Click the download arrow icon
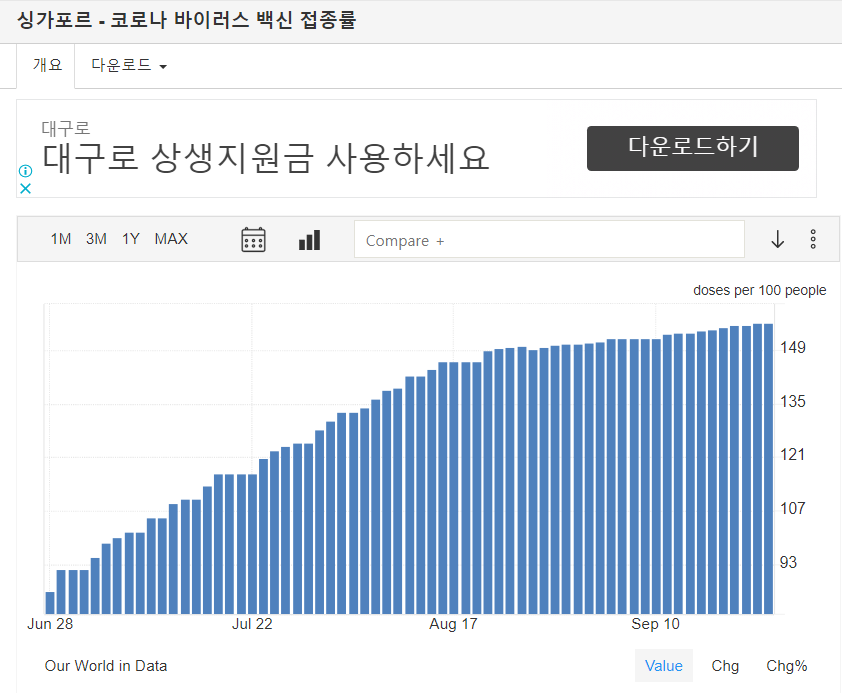 coord(778,239)
